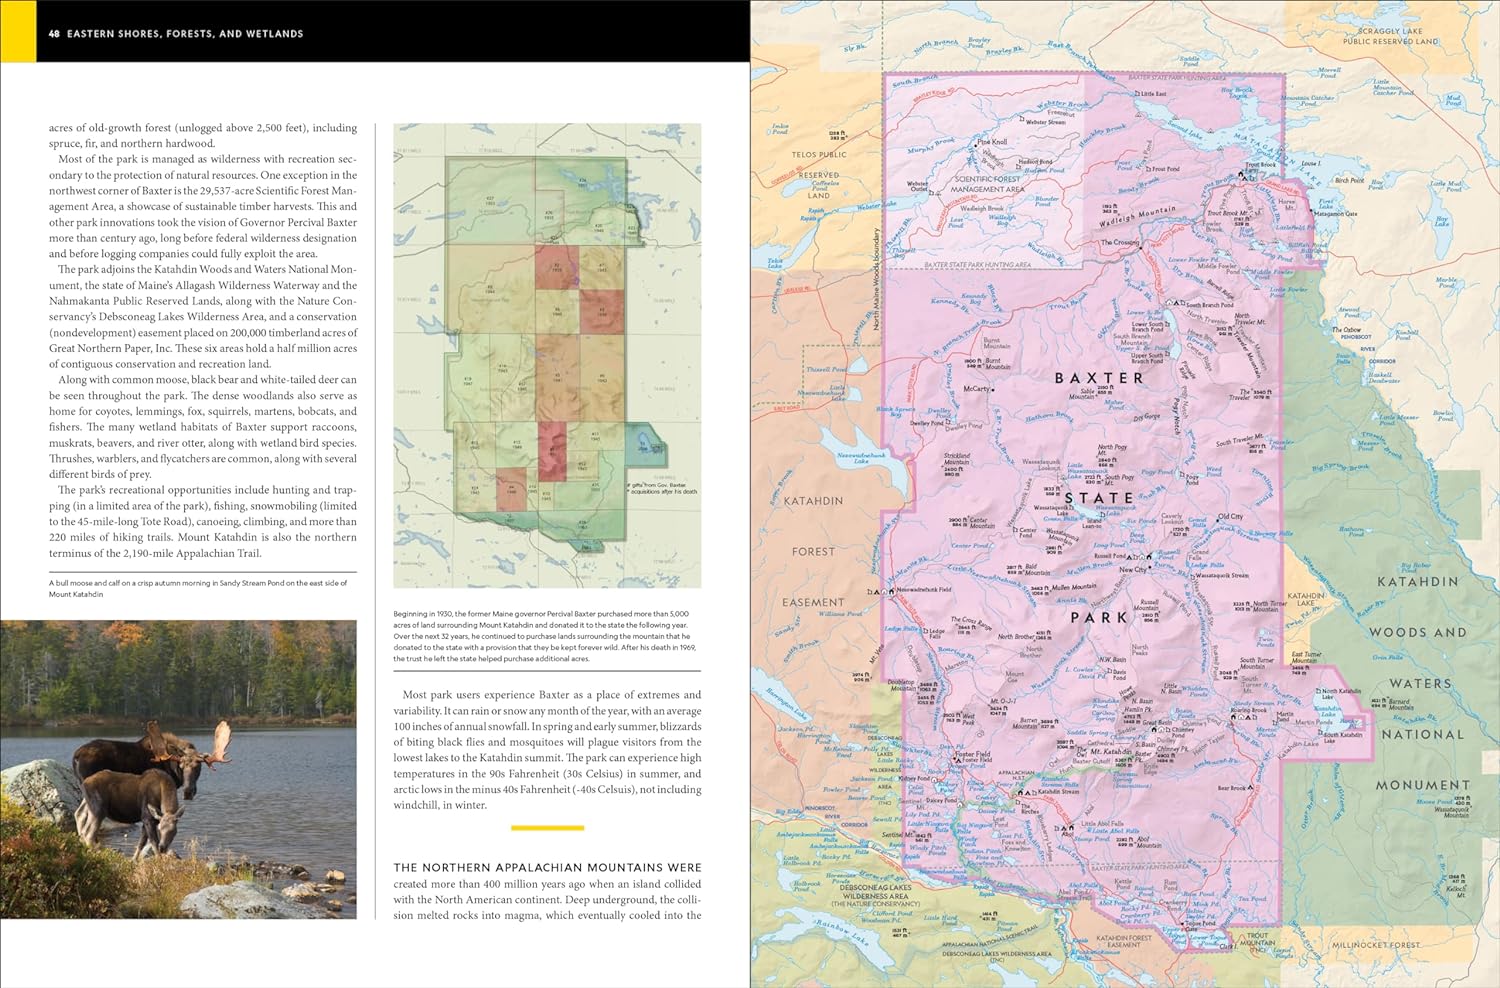The width and height of the screenshot is (1500, 988).
Task: Open the small land-acquisition inset map
Action: 547,355
